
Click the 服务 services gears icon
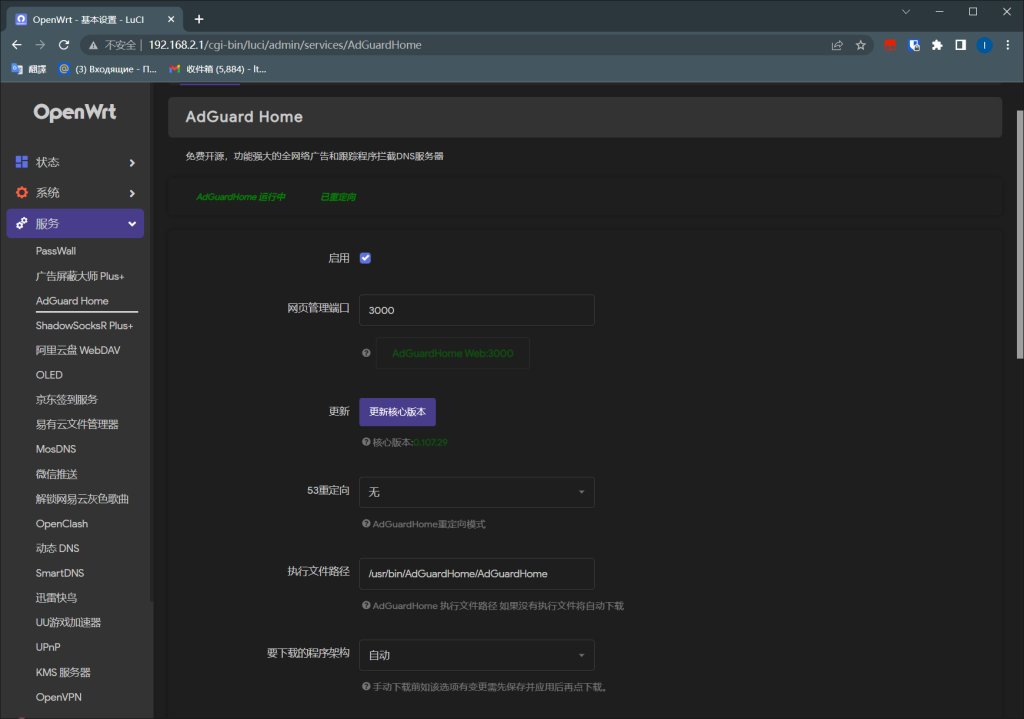pos(21,223)
